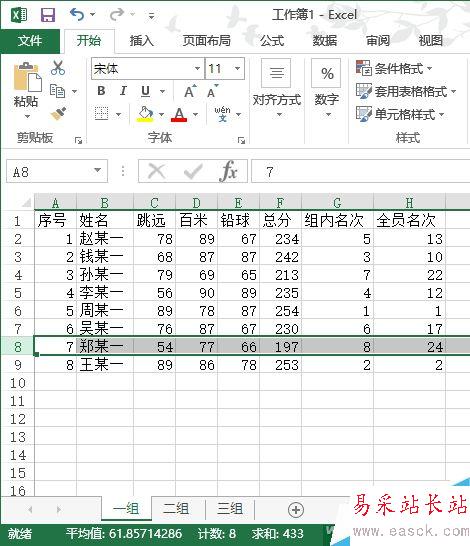Viewport: 470px width, 546px height.
Task: Click cell with 周某一
Action: pos(105,311)
